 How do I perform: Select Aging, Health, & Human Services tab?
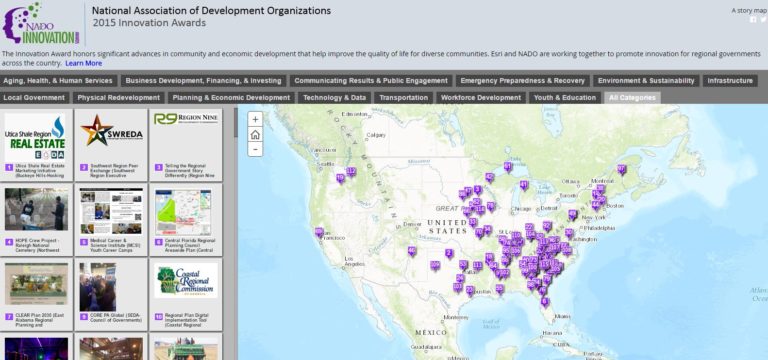point(58,81)
